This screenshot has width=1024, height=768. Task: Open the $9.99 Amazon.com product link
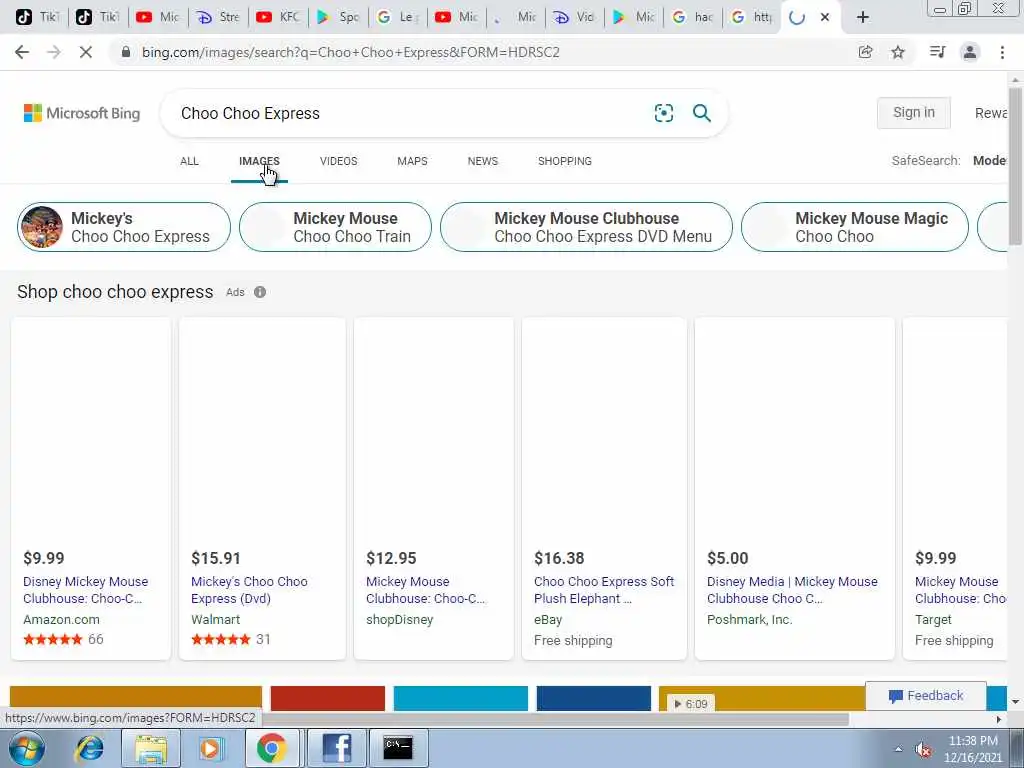pyautogui.click(x=86, y=590)
